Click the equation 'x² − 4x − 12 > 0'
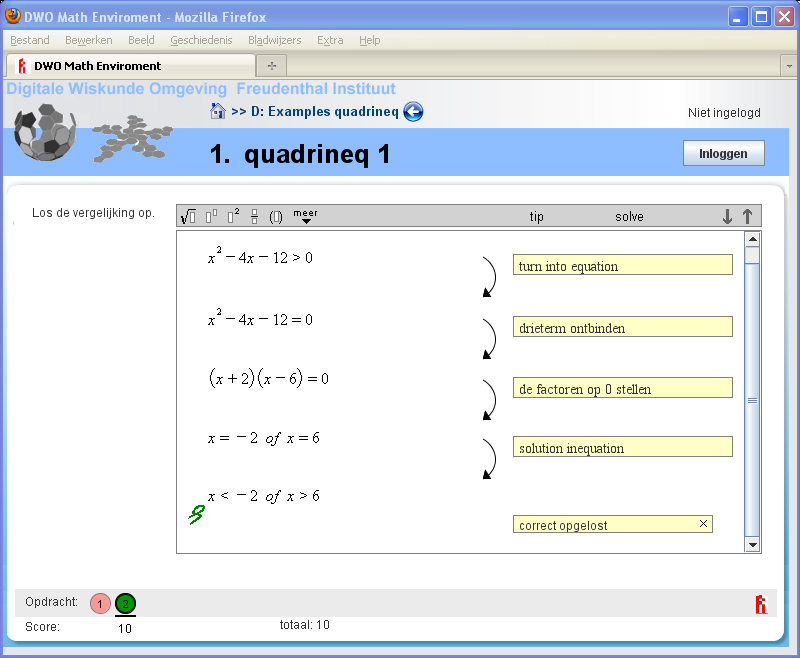800x658 pixels. pos(260,257)
